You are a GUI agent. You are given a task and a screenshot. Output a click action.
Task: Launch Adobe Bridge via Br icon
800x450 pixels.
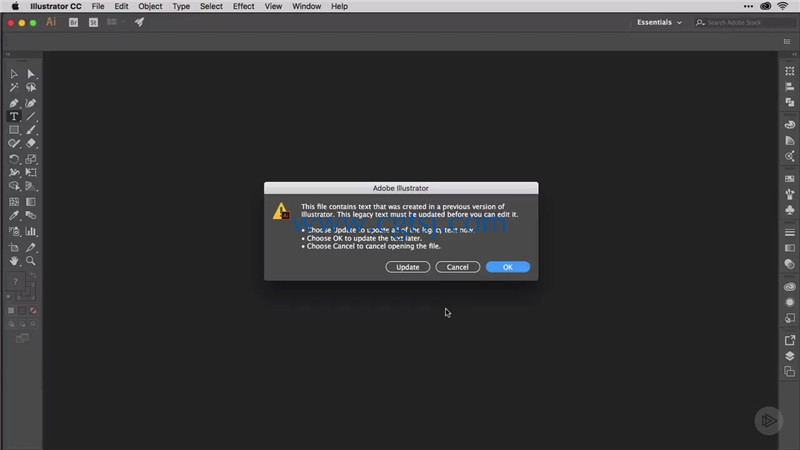73,22
